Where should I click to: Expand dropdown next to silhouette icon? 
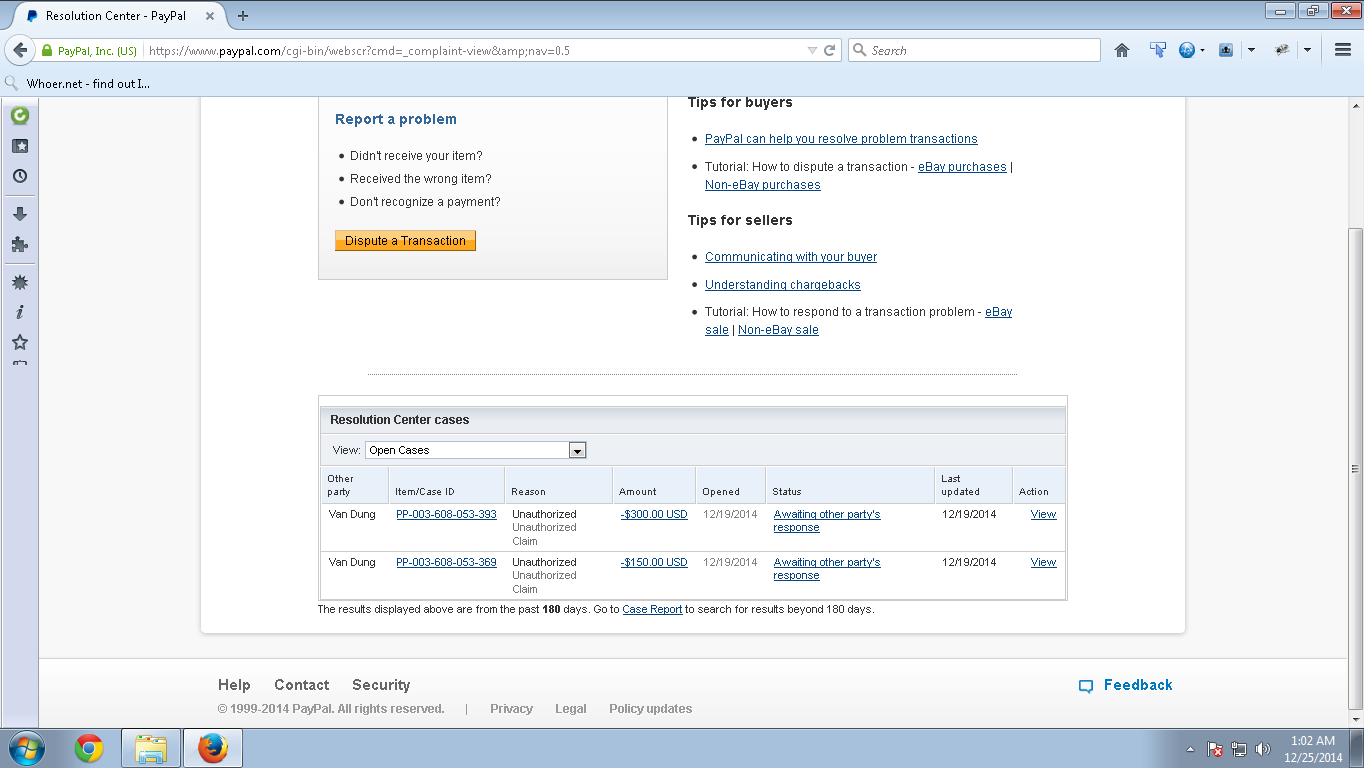(x=1251, y=50)
